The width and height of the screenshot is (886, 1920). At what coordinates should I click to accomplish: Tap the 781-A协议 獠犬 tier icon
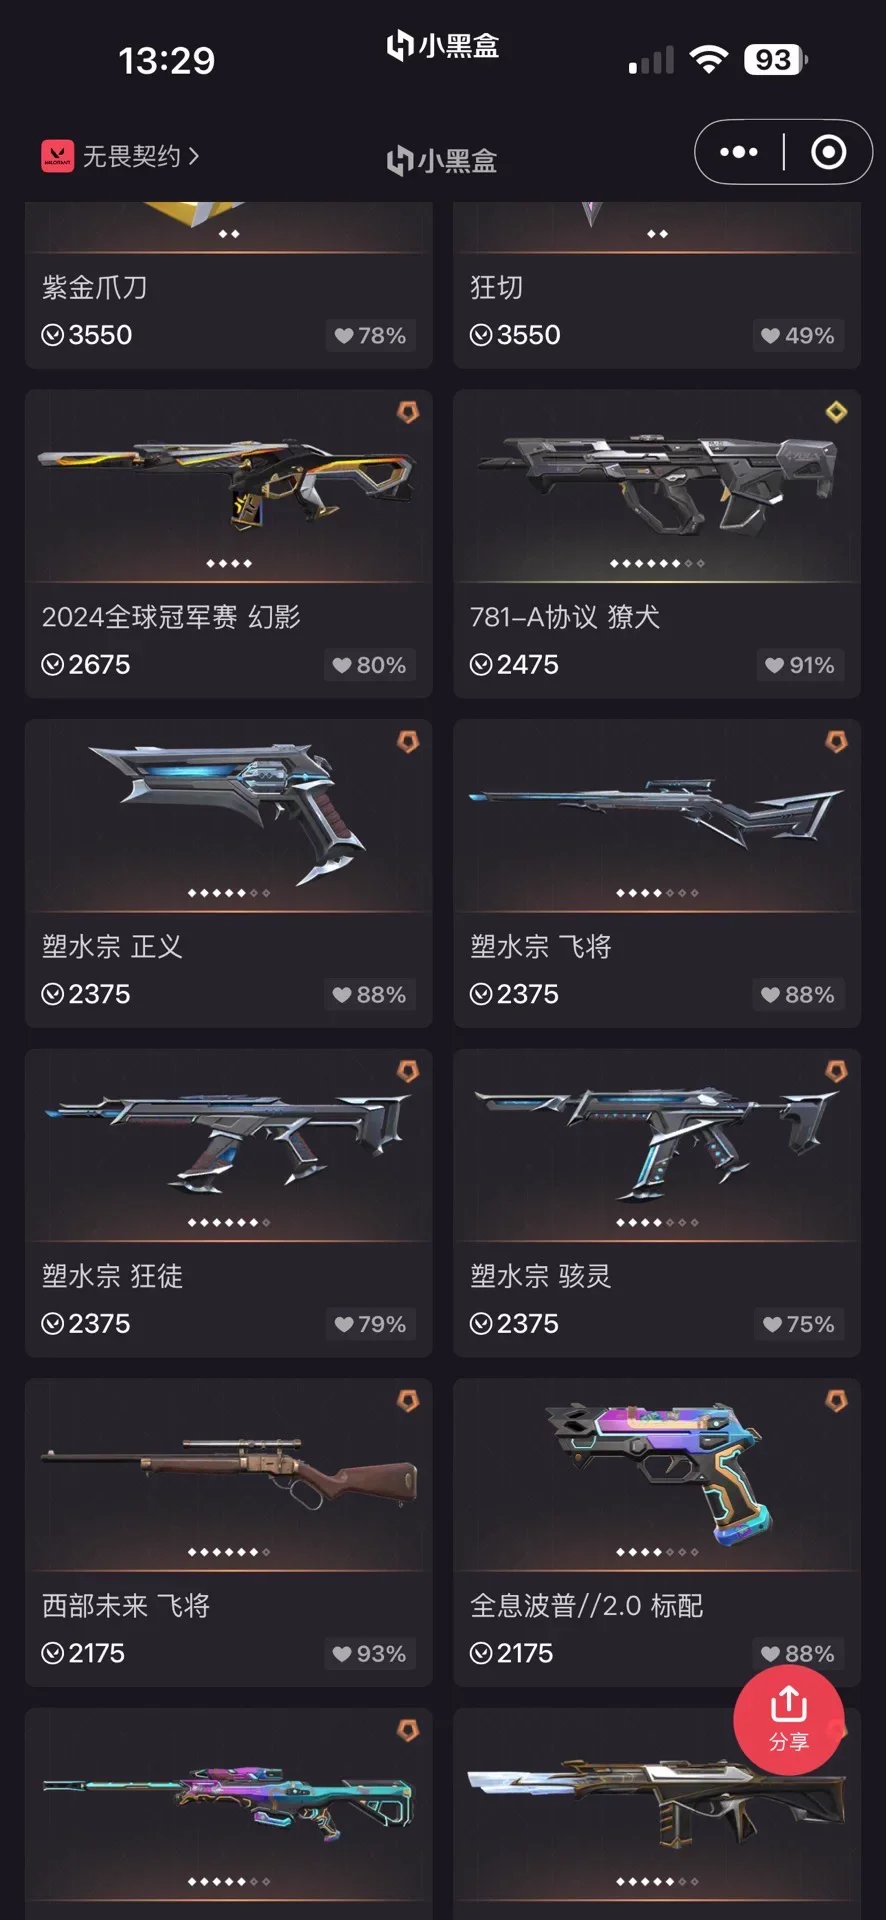coord(836,412)
